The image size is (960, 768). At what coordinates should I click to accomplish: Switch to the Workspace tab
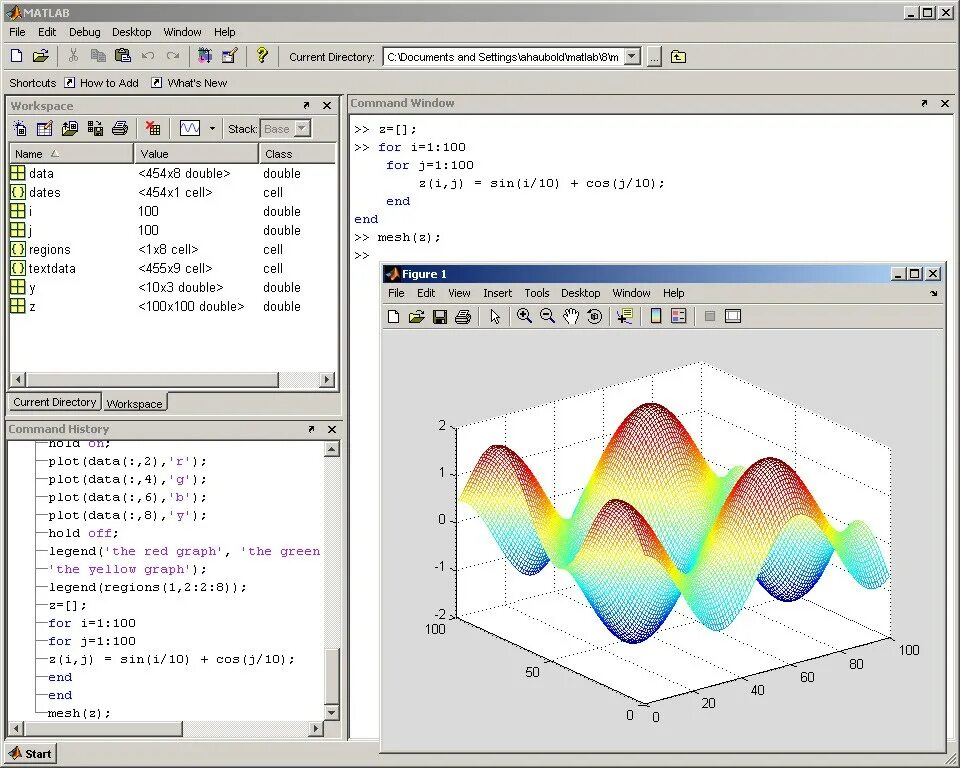[134, 403]
